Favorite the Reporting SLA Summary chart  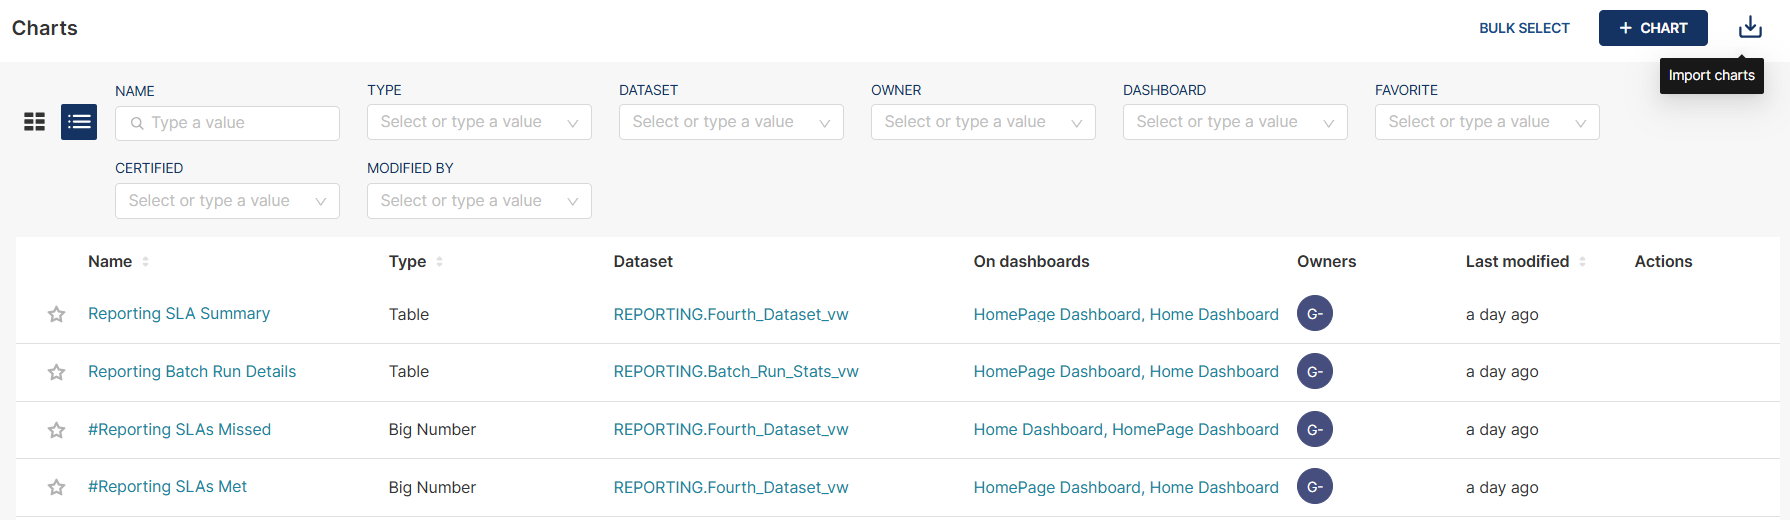point(57,315)
